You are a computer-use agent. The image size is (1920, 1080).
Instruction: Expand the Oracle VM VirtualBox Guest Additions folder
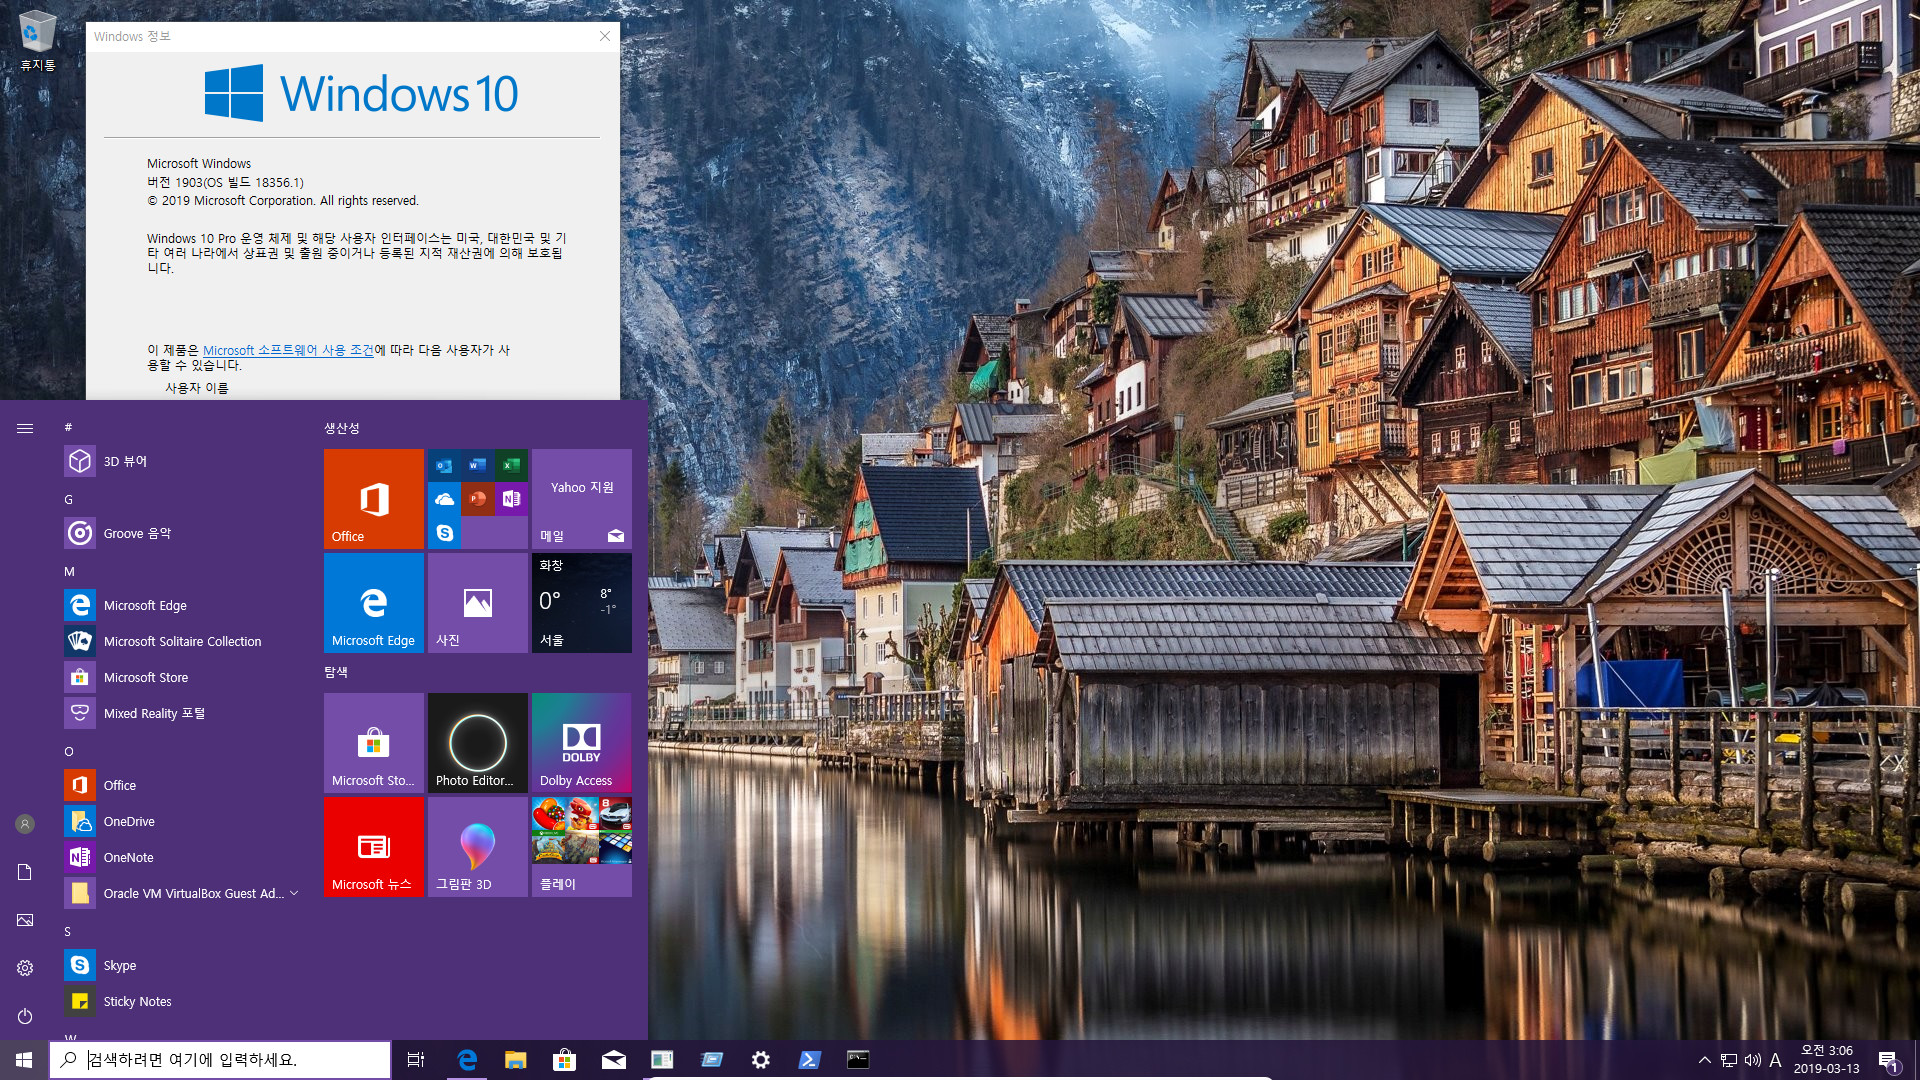(x=180, y=893)
